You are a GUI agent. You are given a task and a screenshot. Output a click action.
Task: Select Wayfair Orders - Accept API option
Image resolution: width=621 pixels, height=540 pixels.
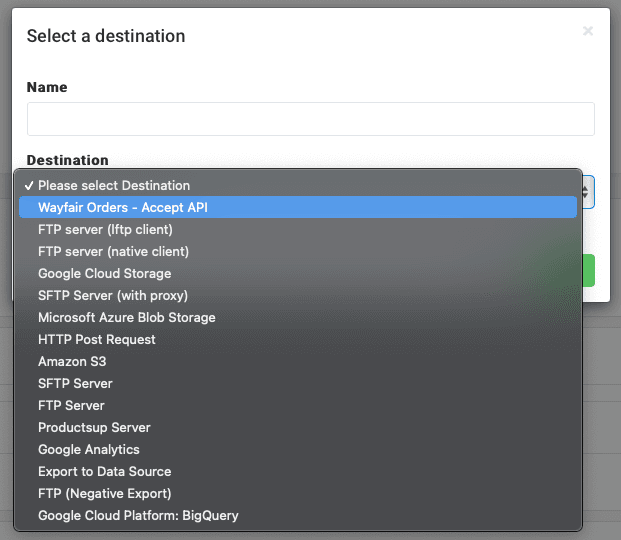click(123, 207)
